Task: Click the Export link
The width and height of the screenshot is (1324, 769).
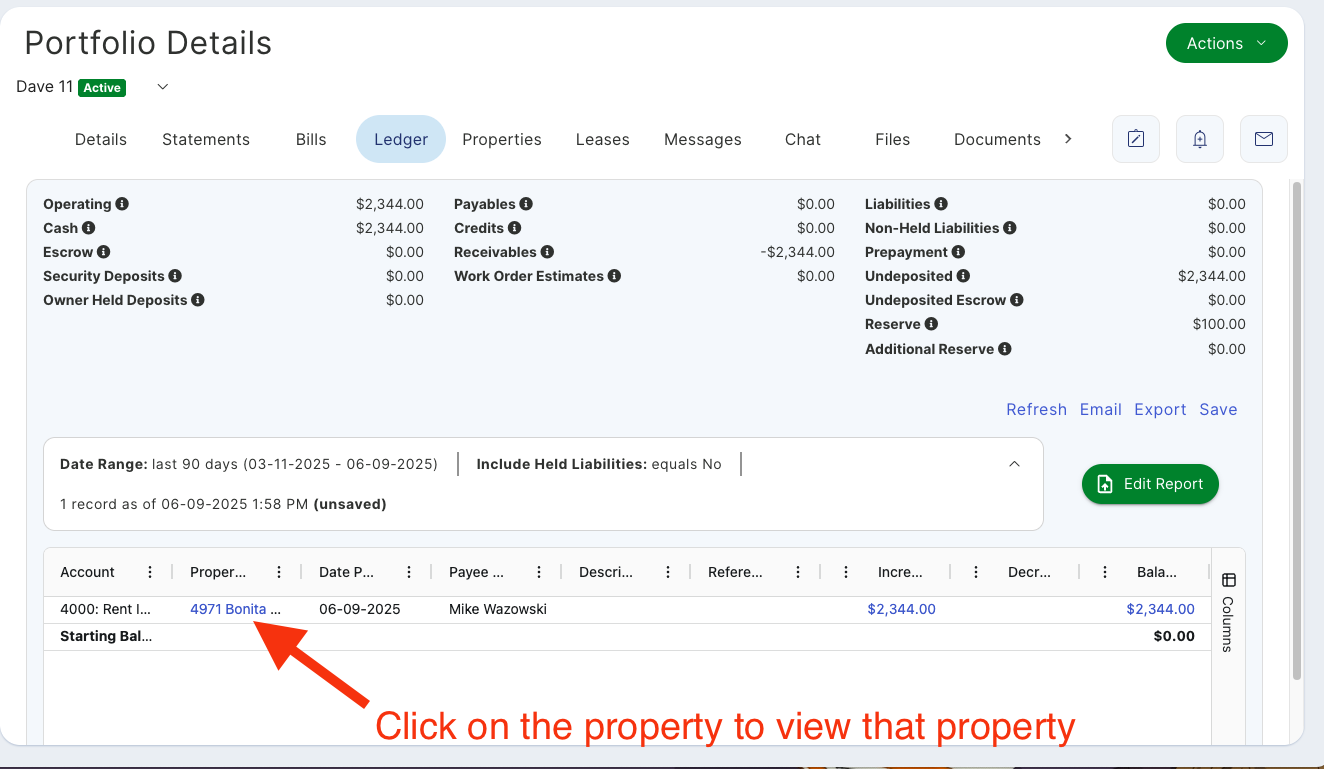Action: pyautogui.click(x=1160, y=409)
